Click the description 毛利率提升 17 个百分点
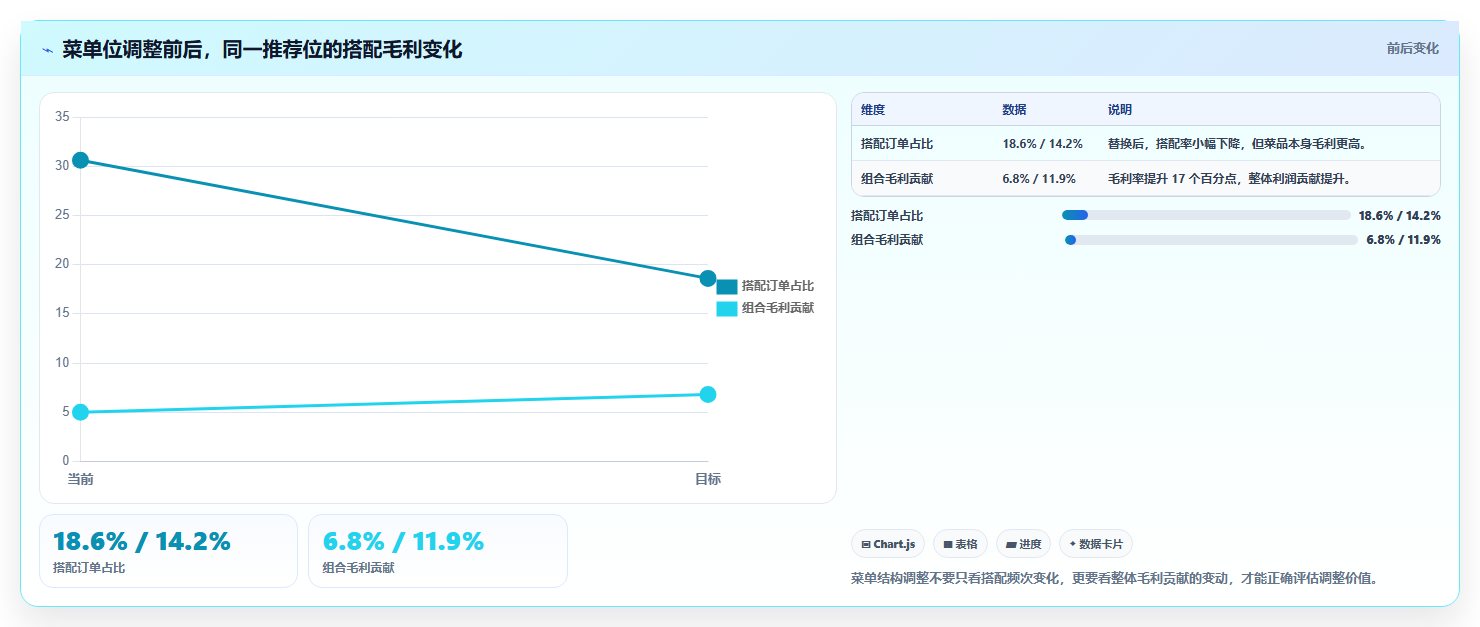1480x627 pixels. pos(1230,179)
